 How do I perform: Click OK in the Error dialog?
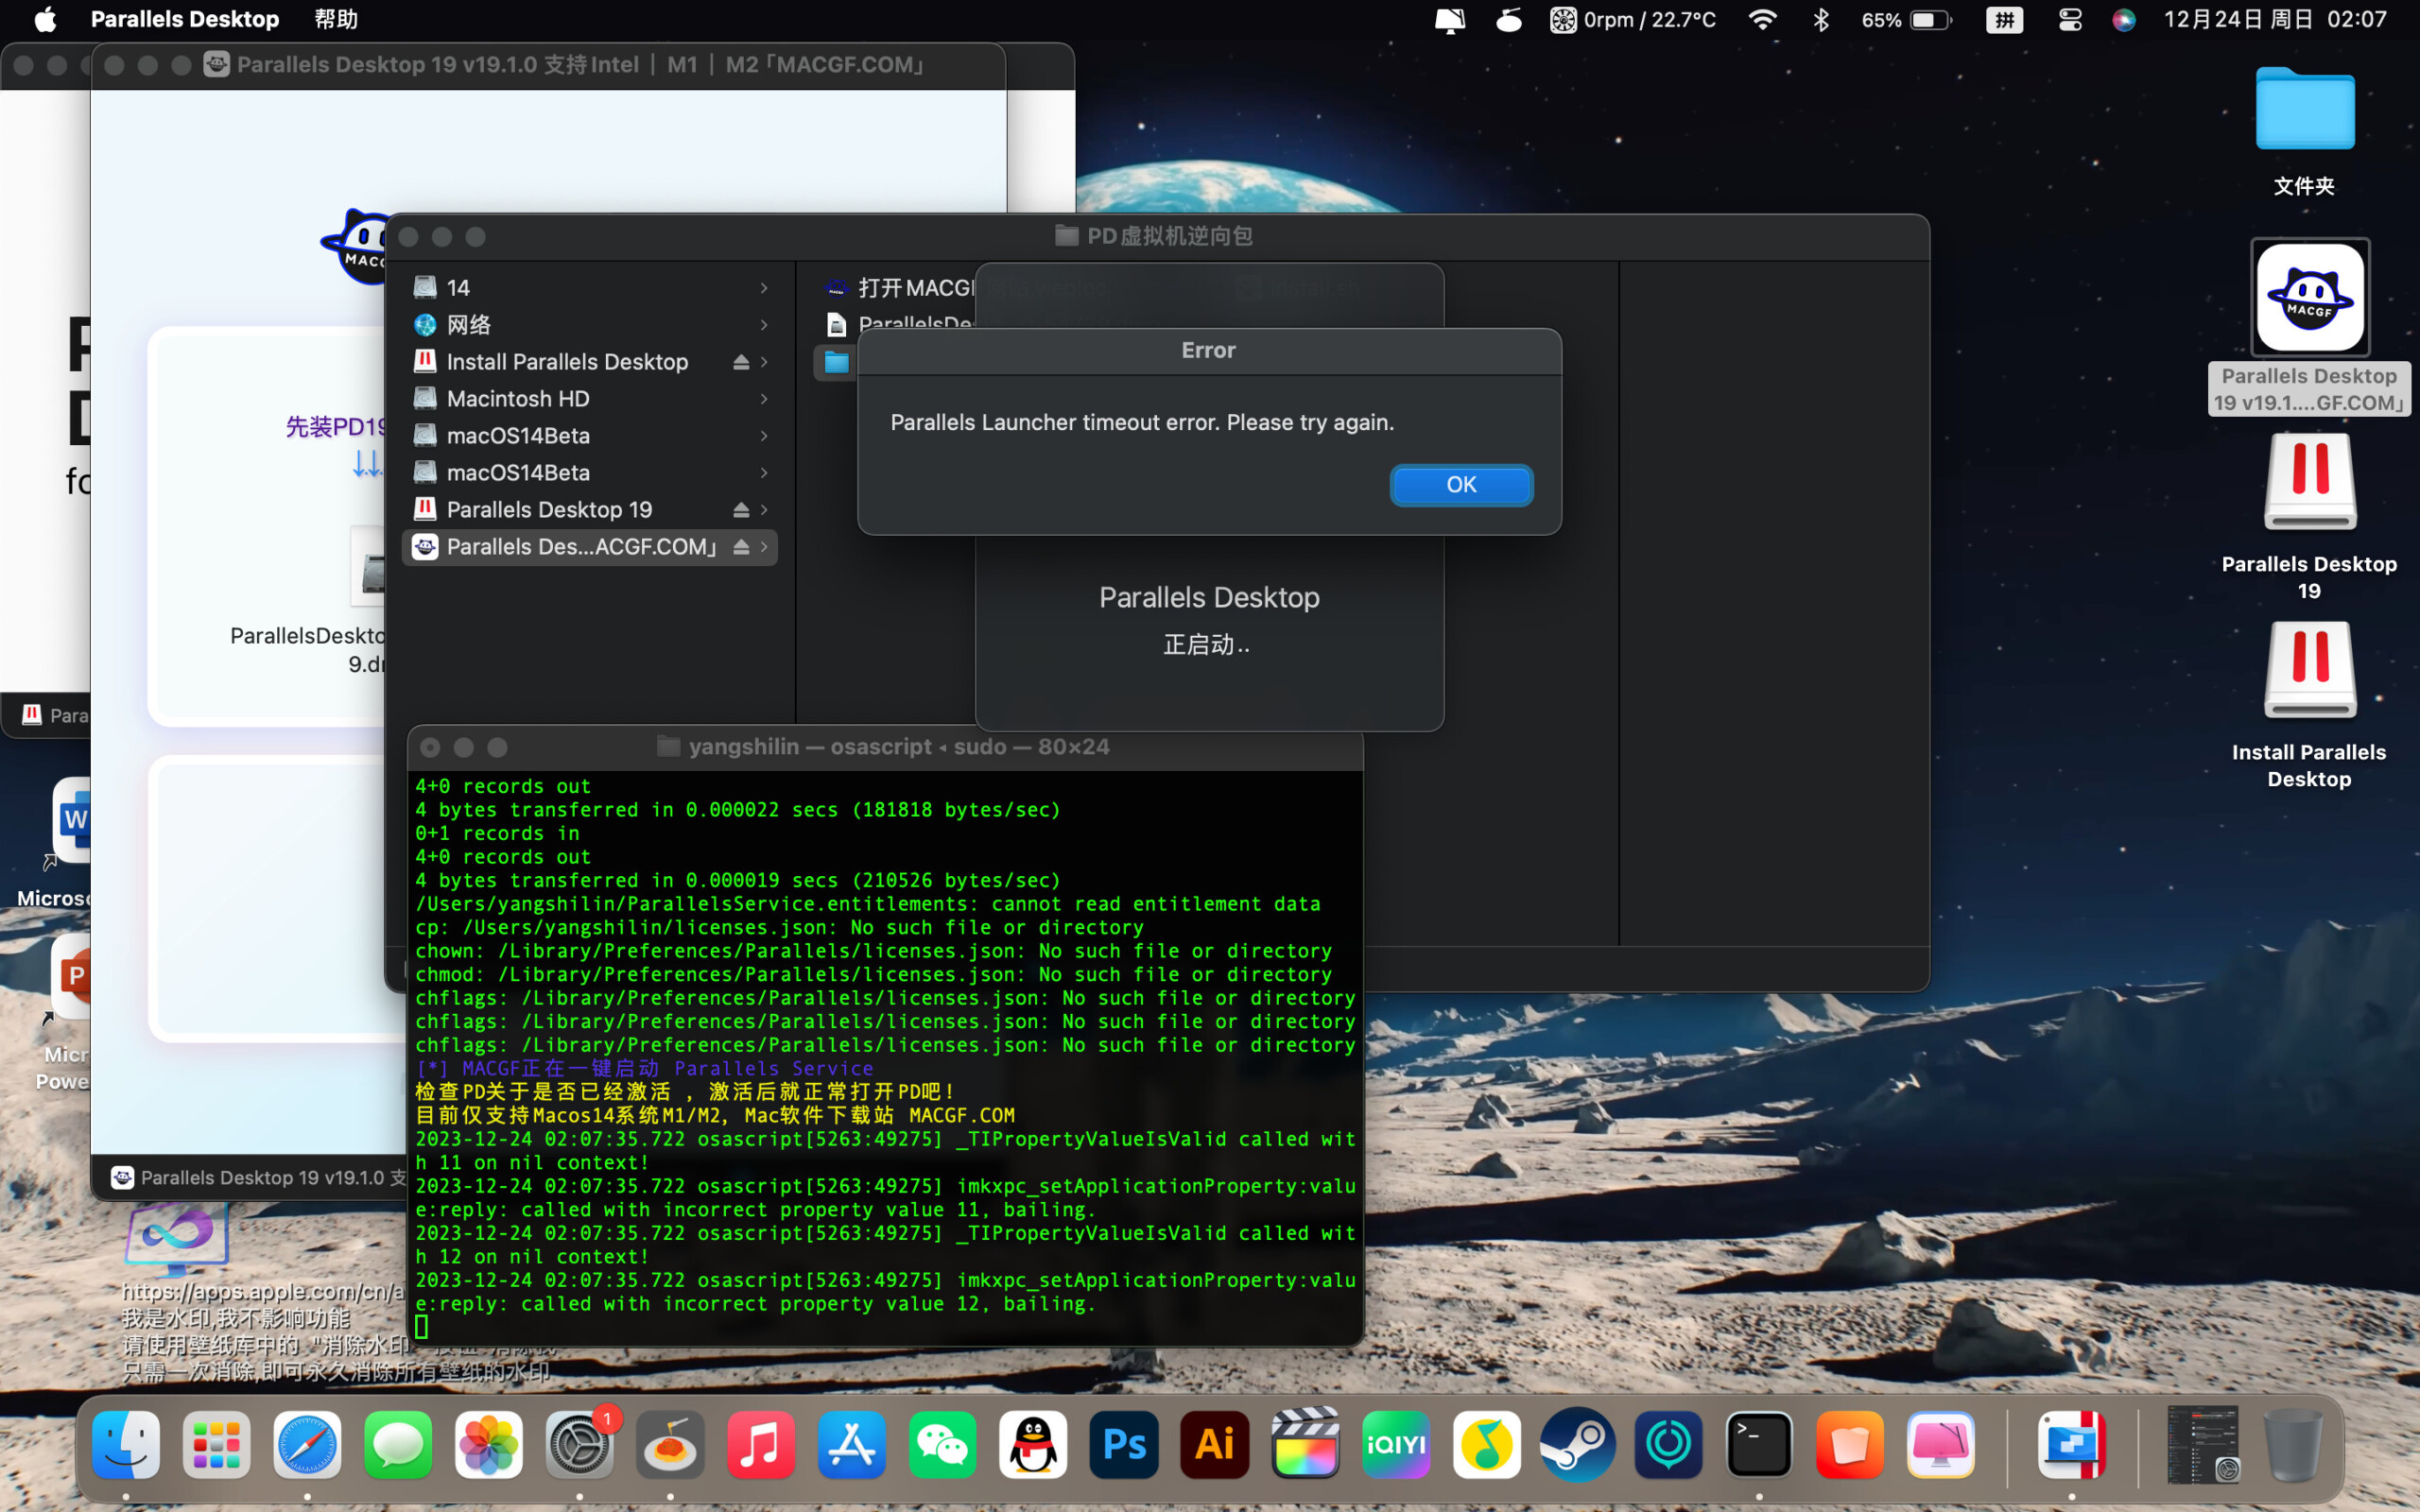coord(1460,485)
